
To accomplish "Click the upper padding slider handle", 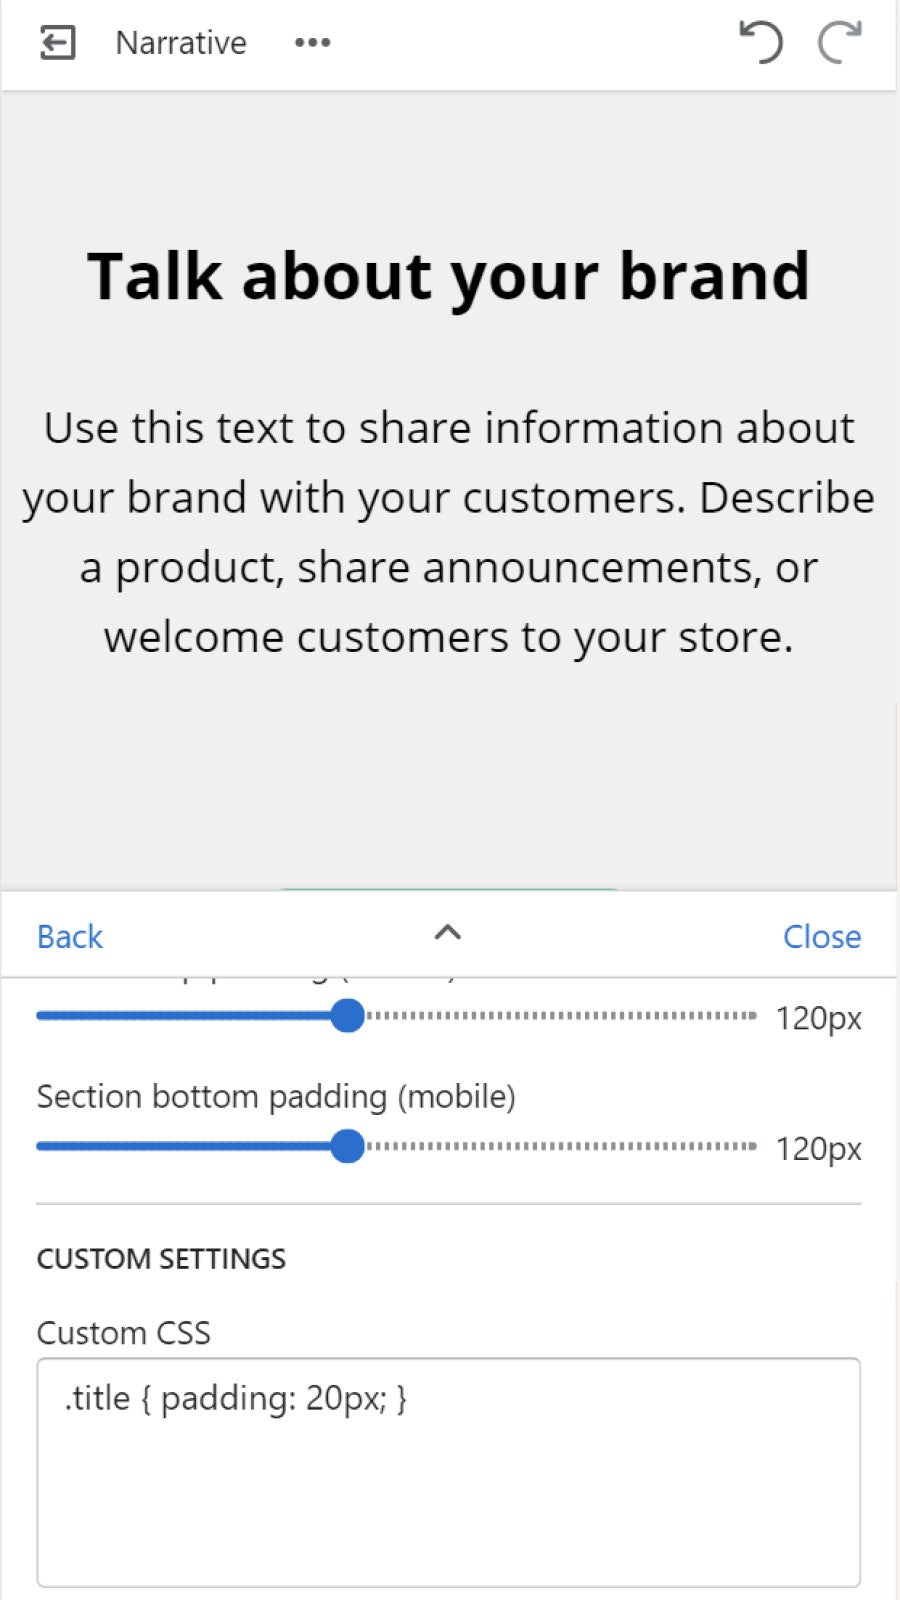I will [347, 1016].
